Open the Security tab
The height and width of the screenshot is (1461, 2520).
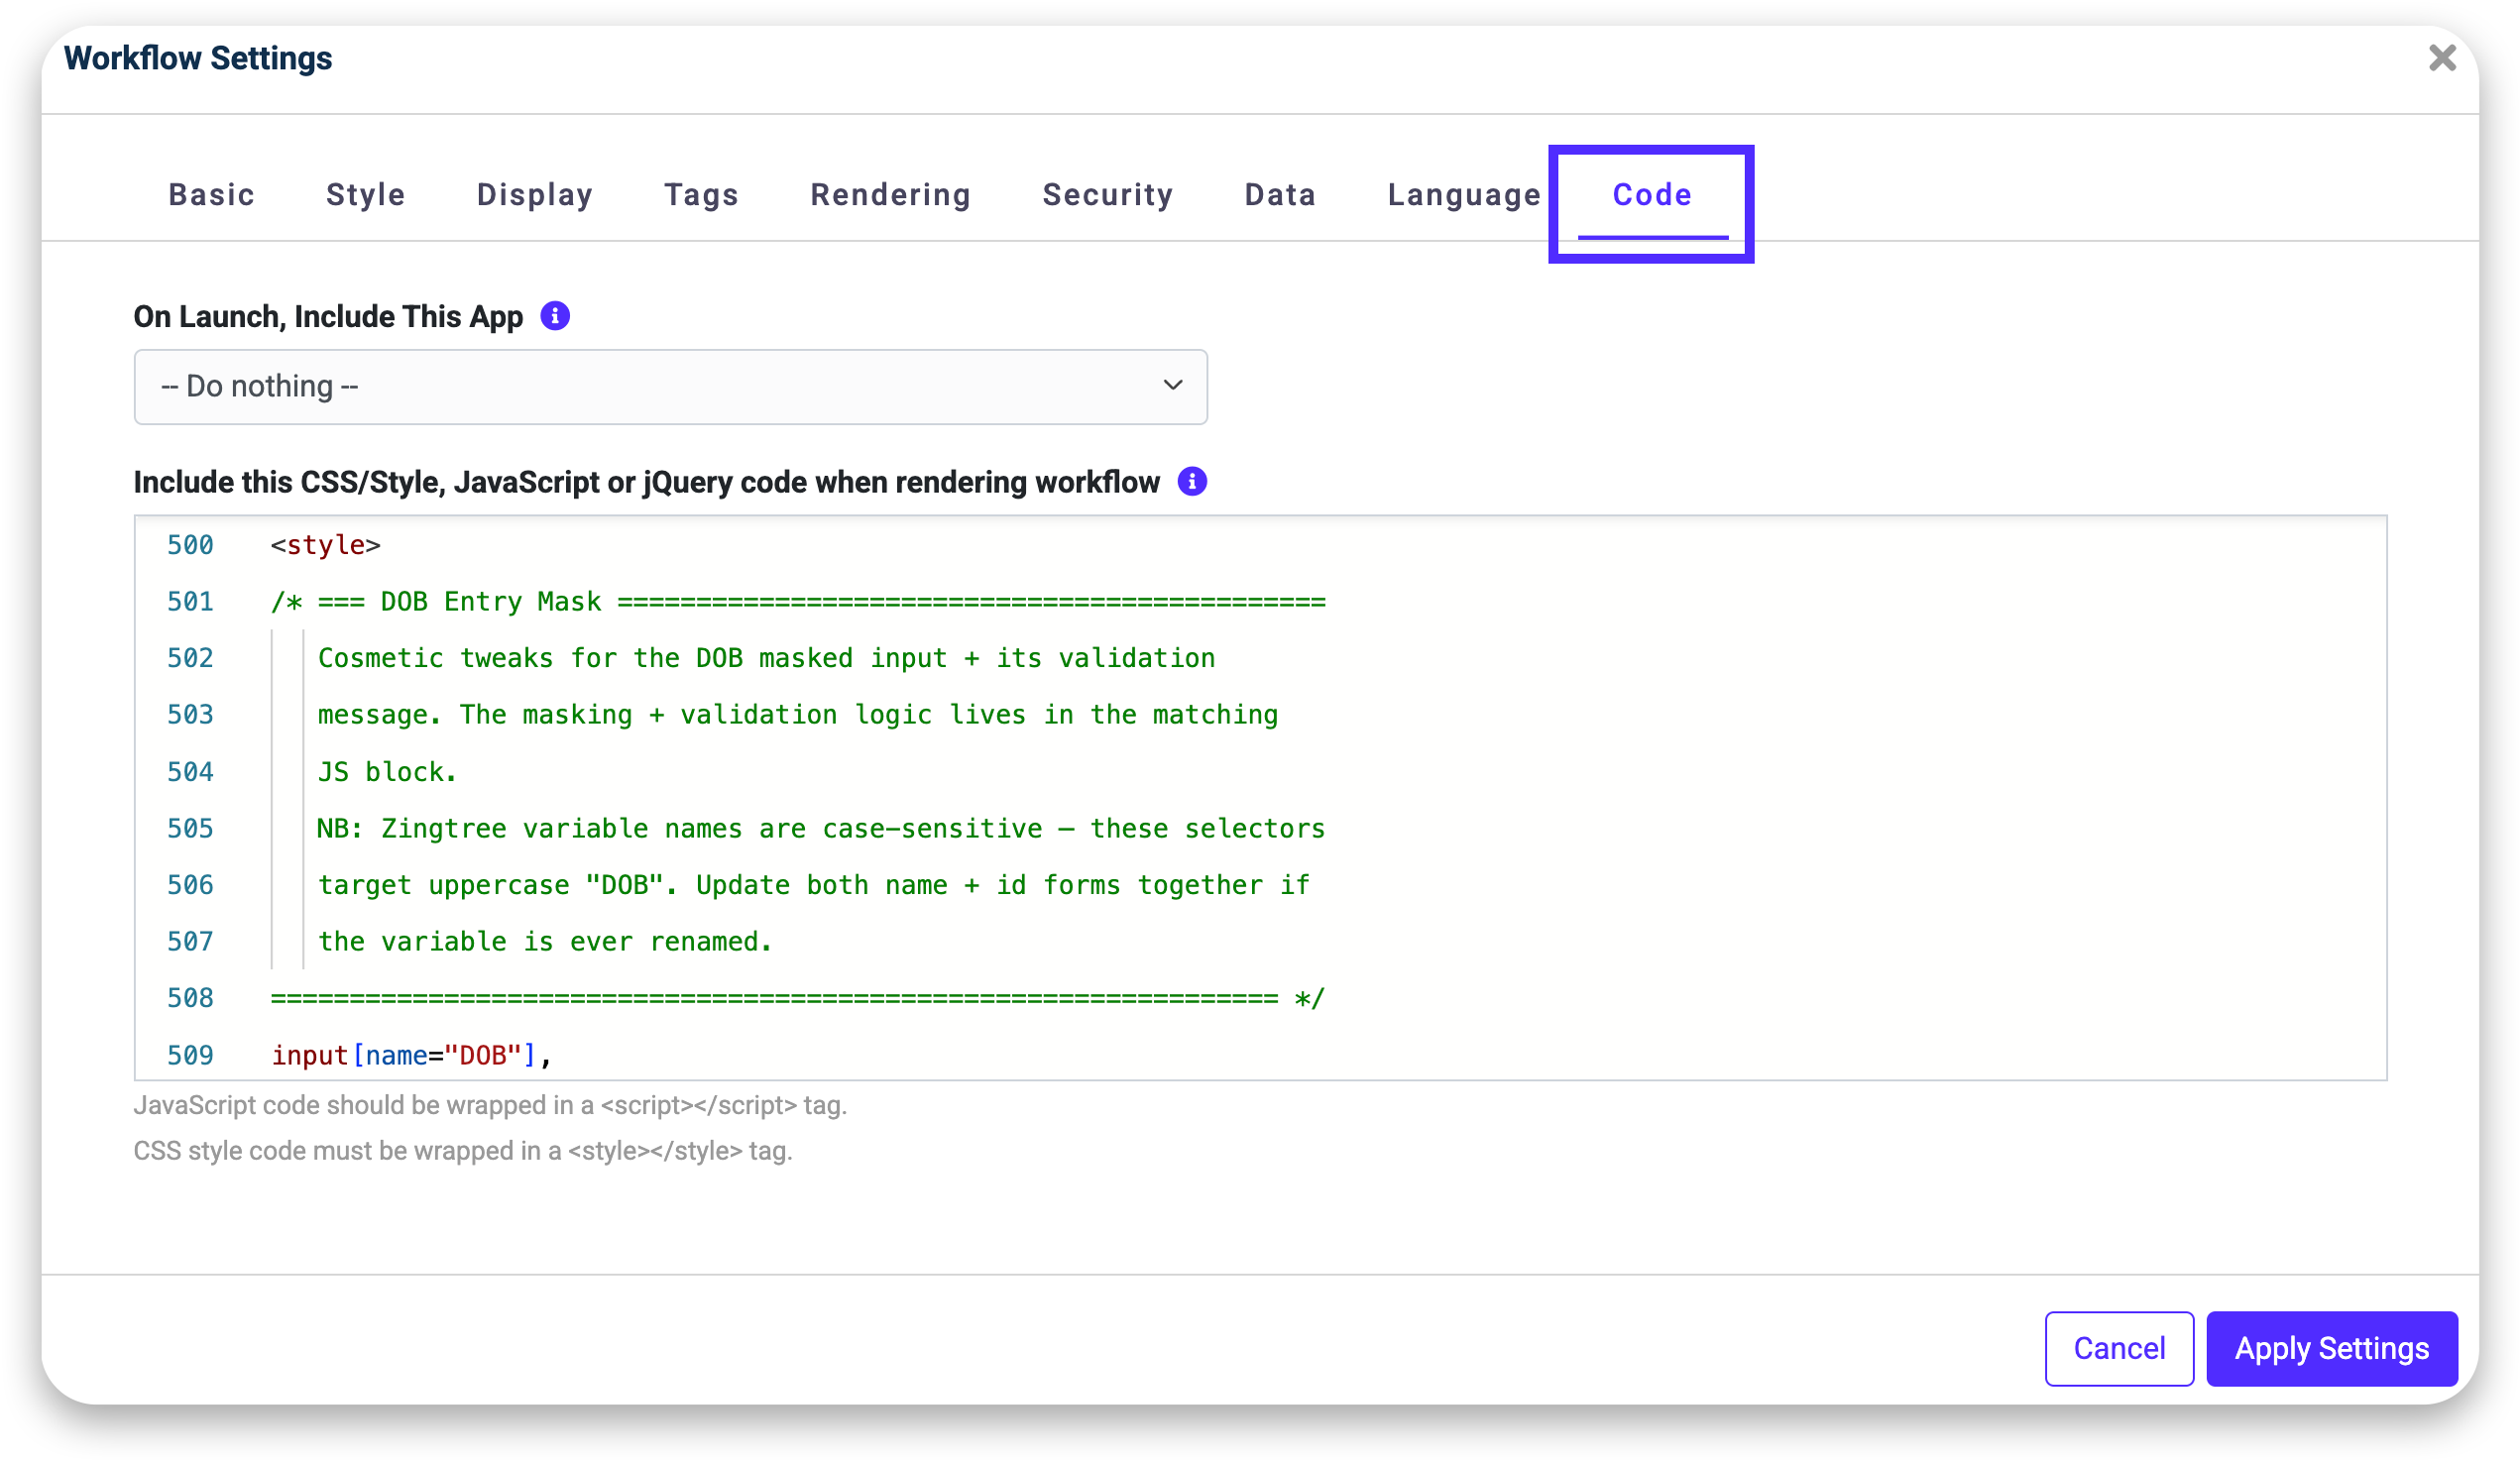click(1107, 195)
